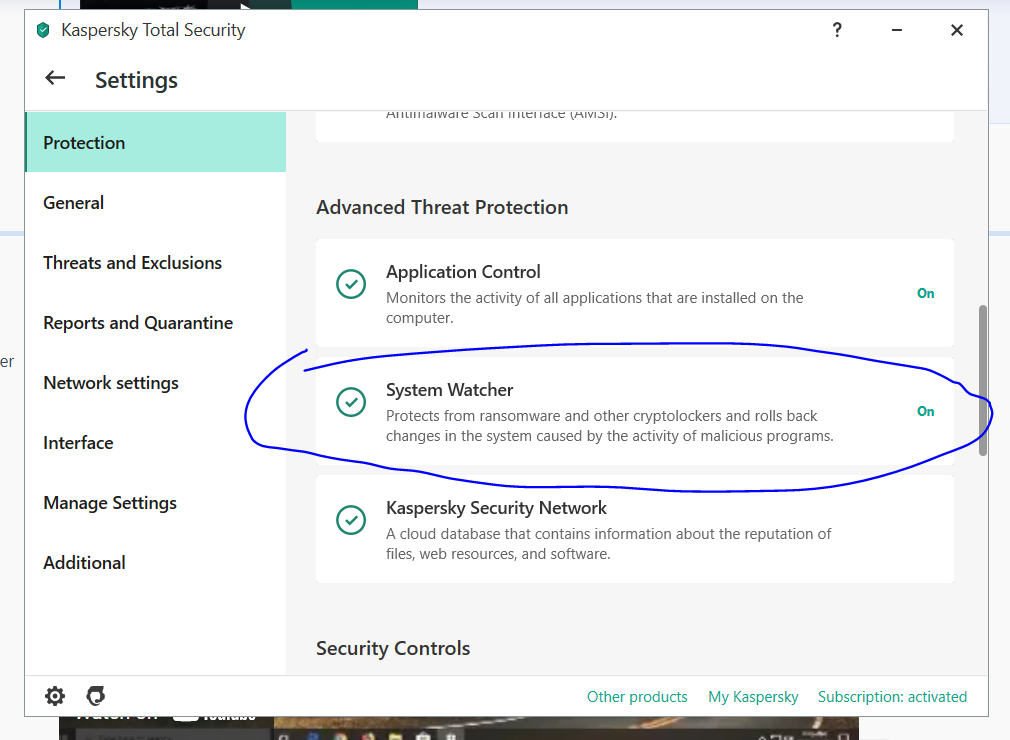The width and height of the screenshot is (1010, 740).
Task: Click the Application Control checkmark icon
Action: coord(351,284)
